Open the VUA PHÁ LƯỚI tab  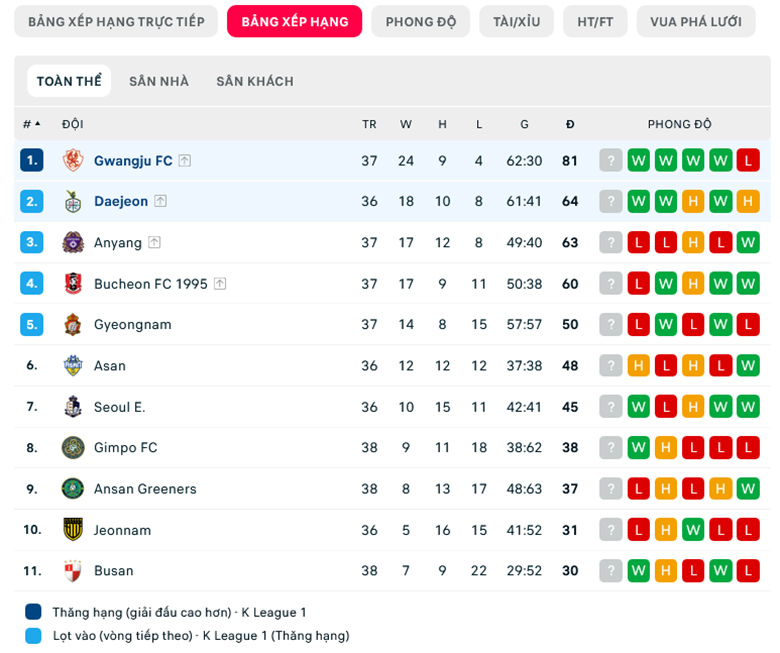pyautogui.click(x=696, y=21)
